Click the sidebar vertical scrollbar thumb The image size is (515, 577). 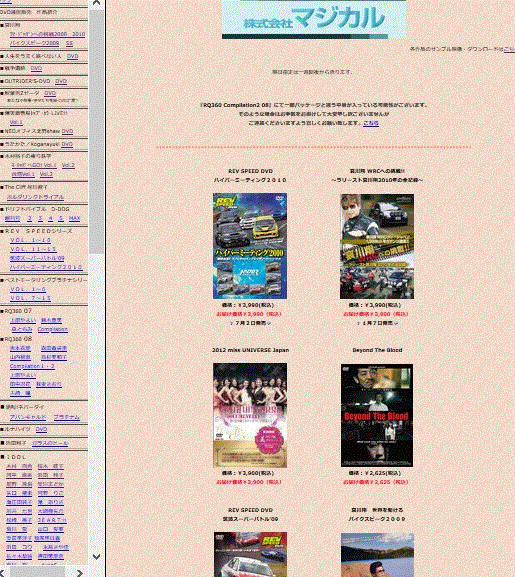click(x=96, y=131)
